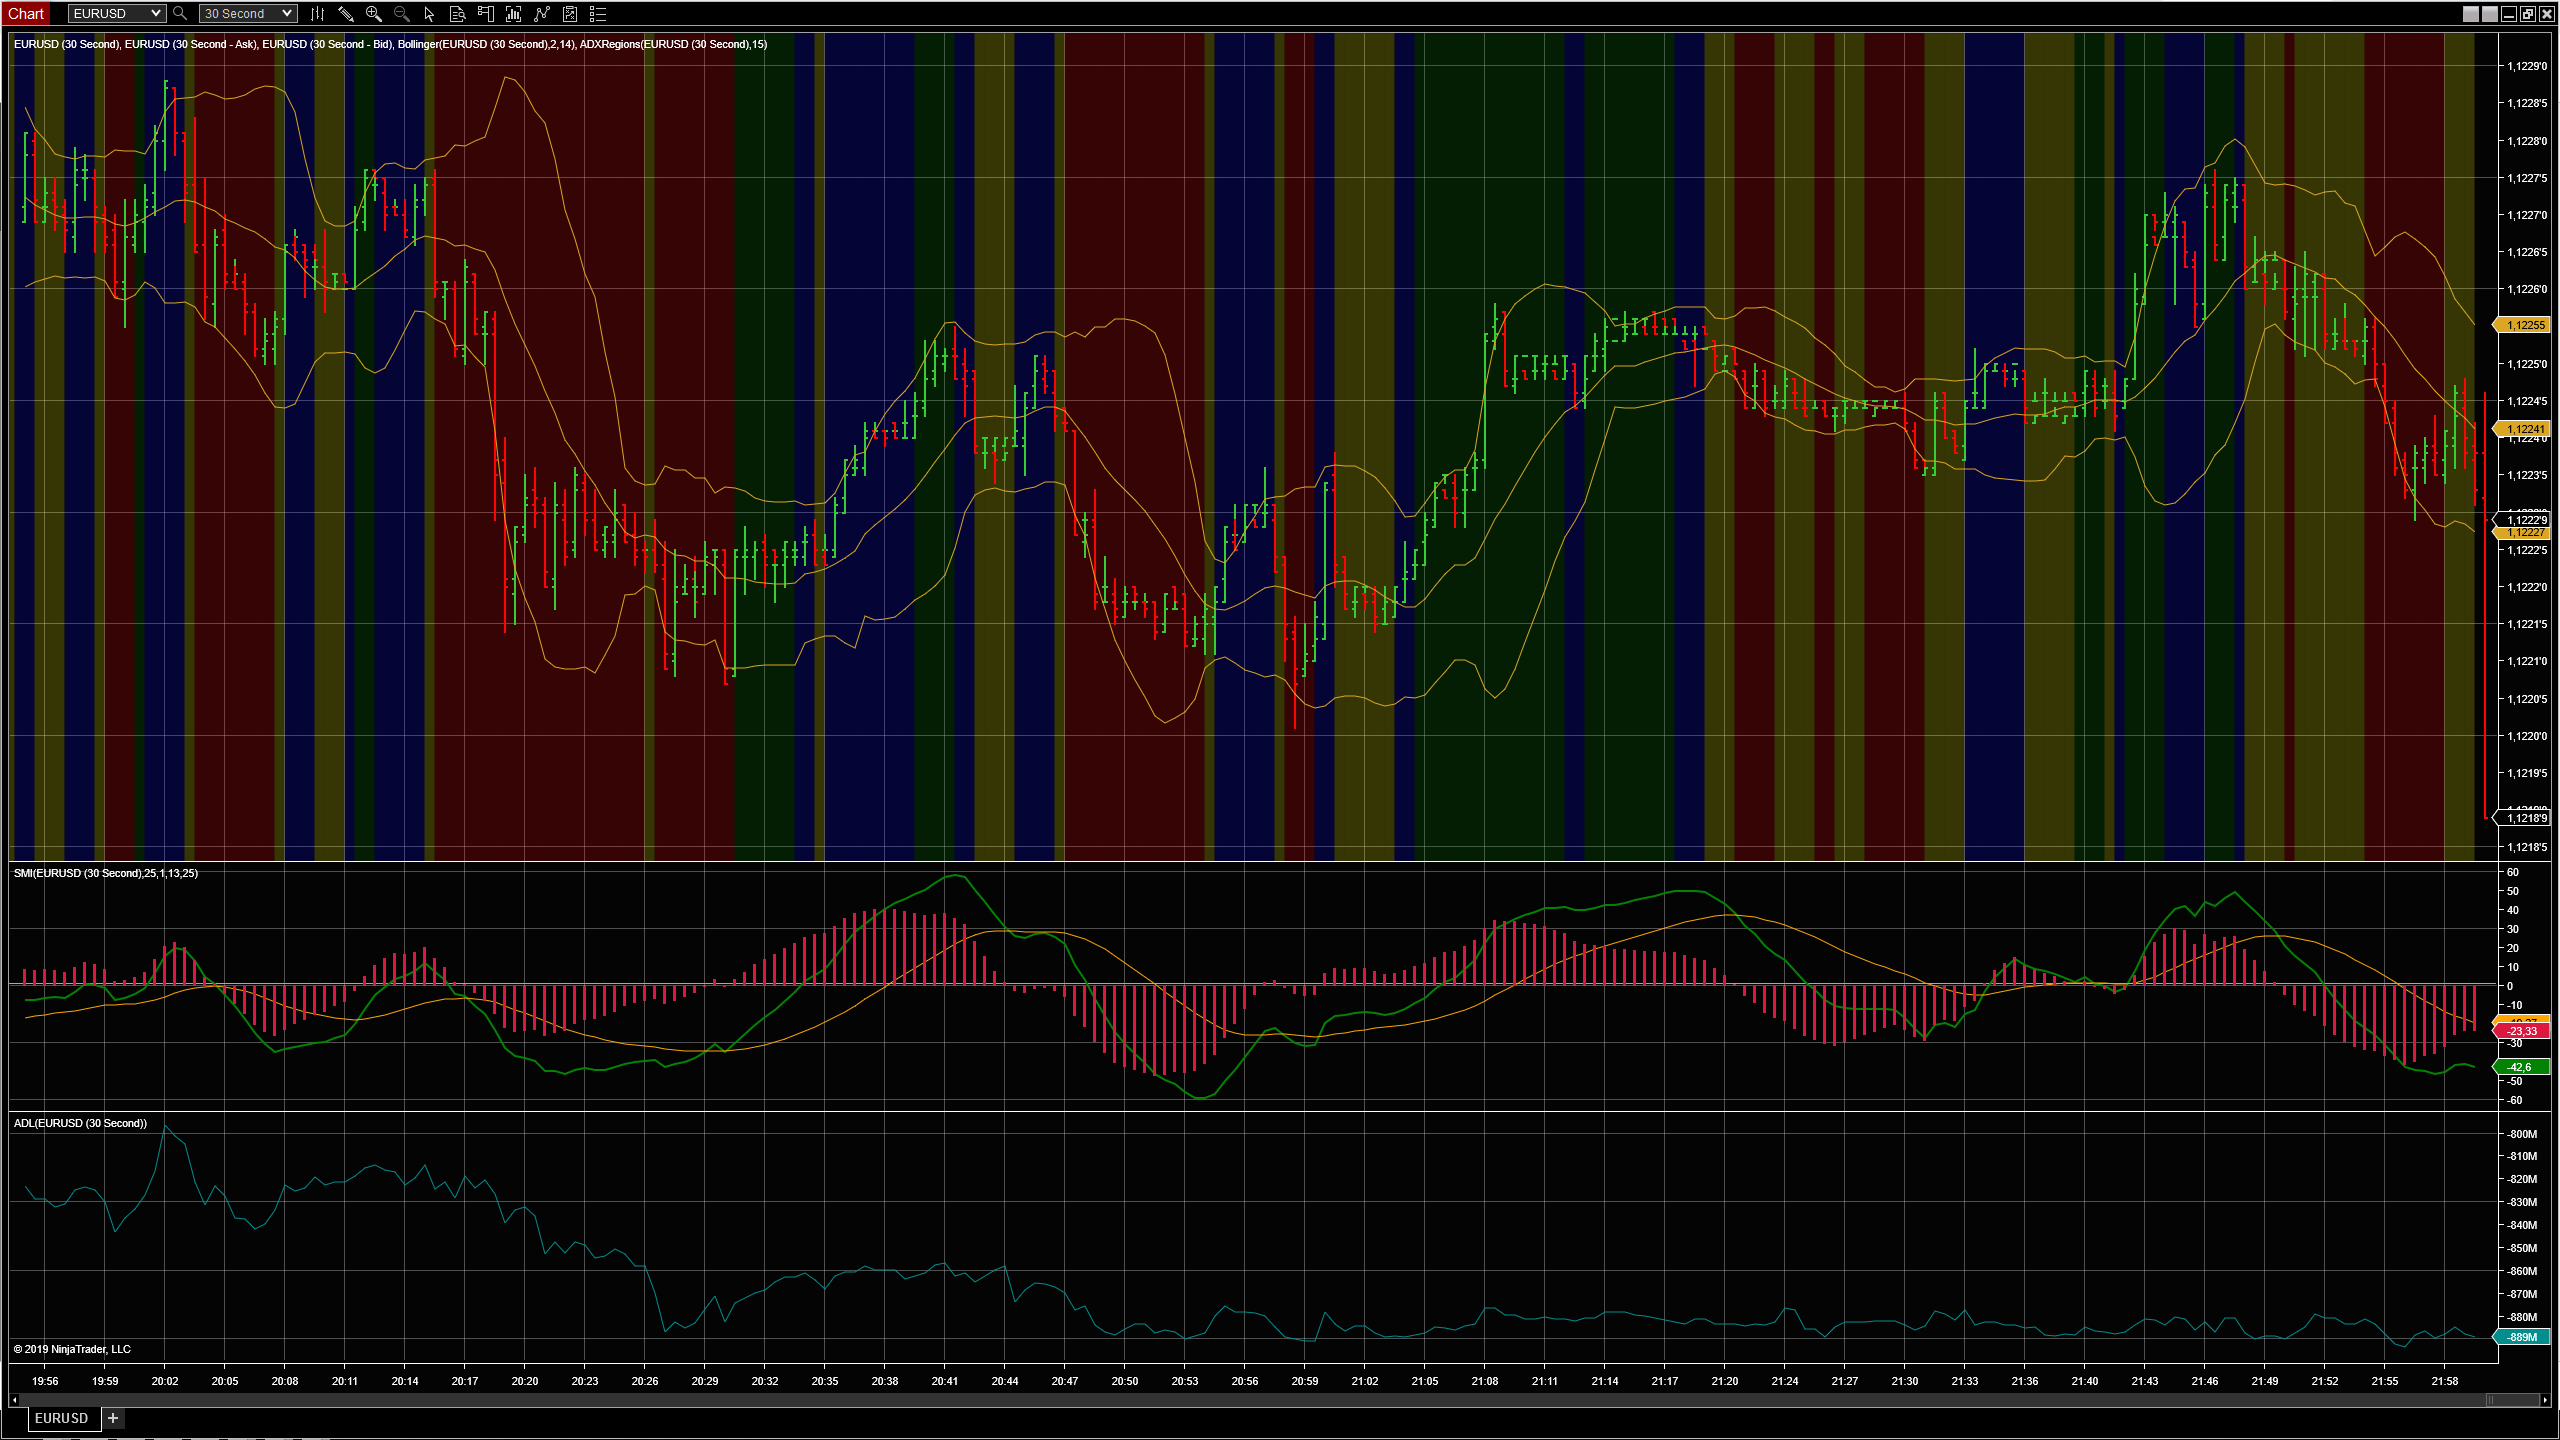
Task: Open the Strategies line-node icon
Action: (x=542, y=14)
